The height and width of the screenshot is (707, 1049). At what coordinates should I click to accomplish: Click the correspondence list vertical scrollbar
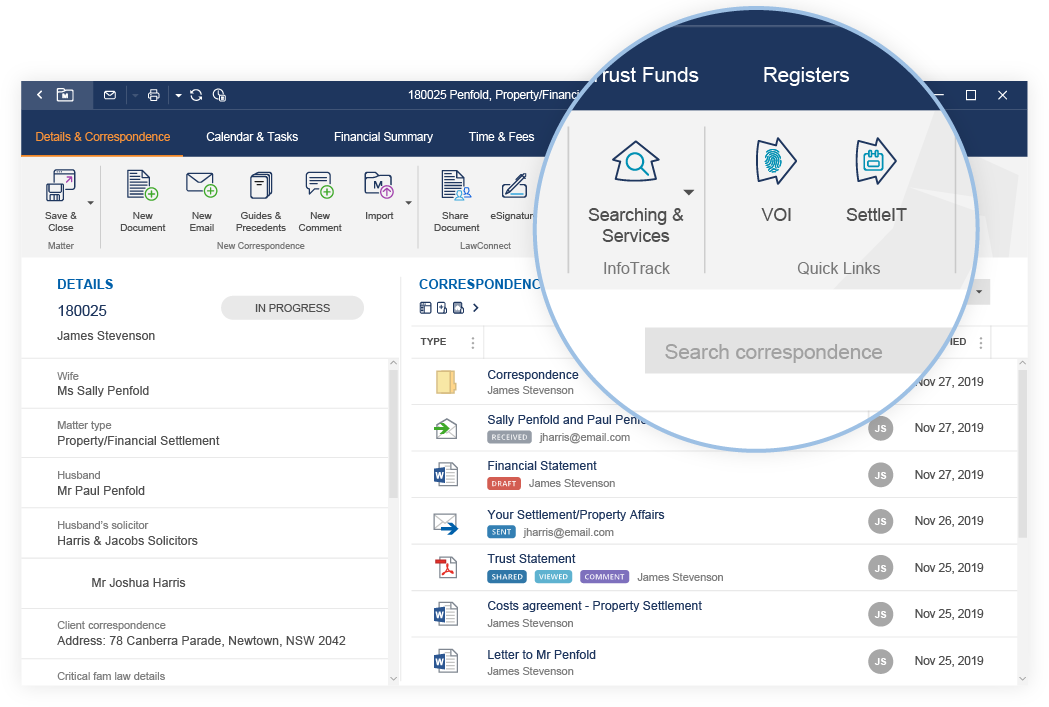[1022, 453]
